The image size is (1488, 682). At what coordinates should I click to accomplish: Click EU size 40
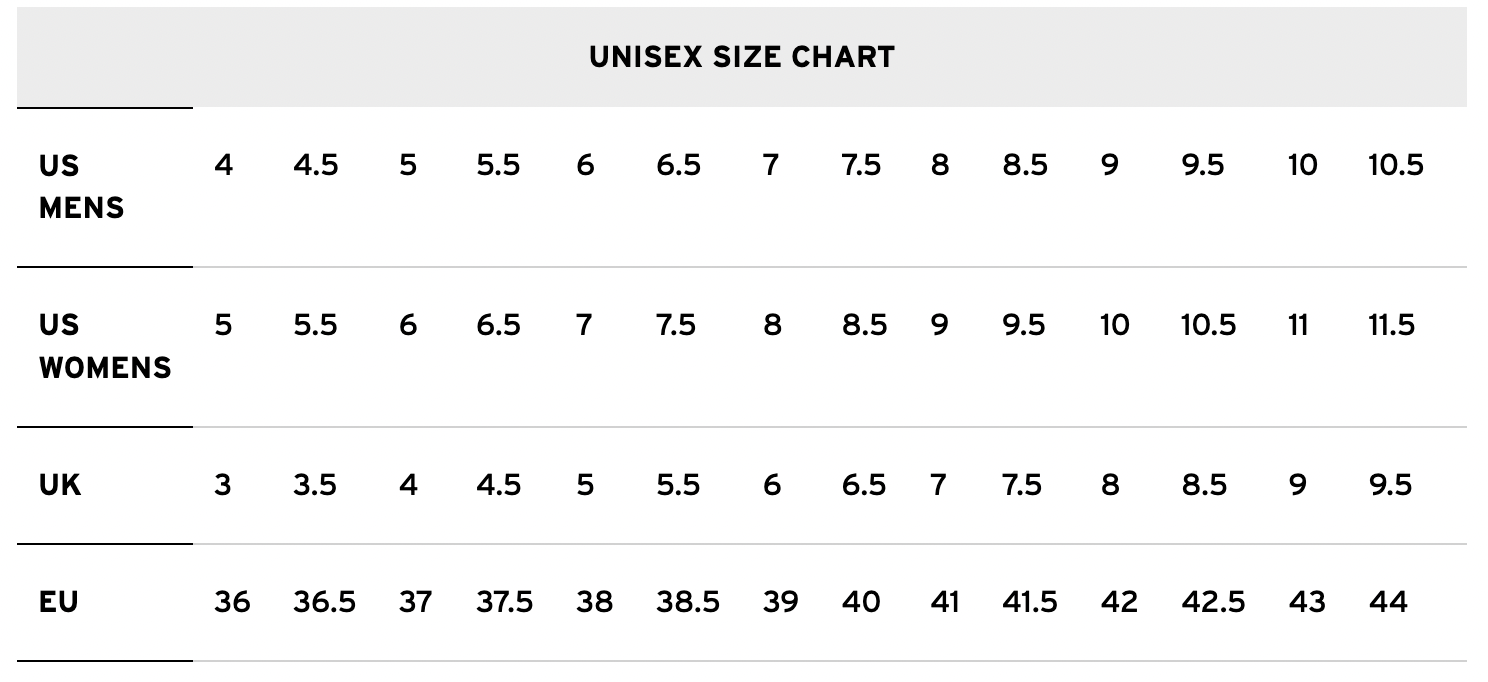(861, 602)
